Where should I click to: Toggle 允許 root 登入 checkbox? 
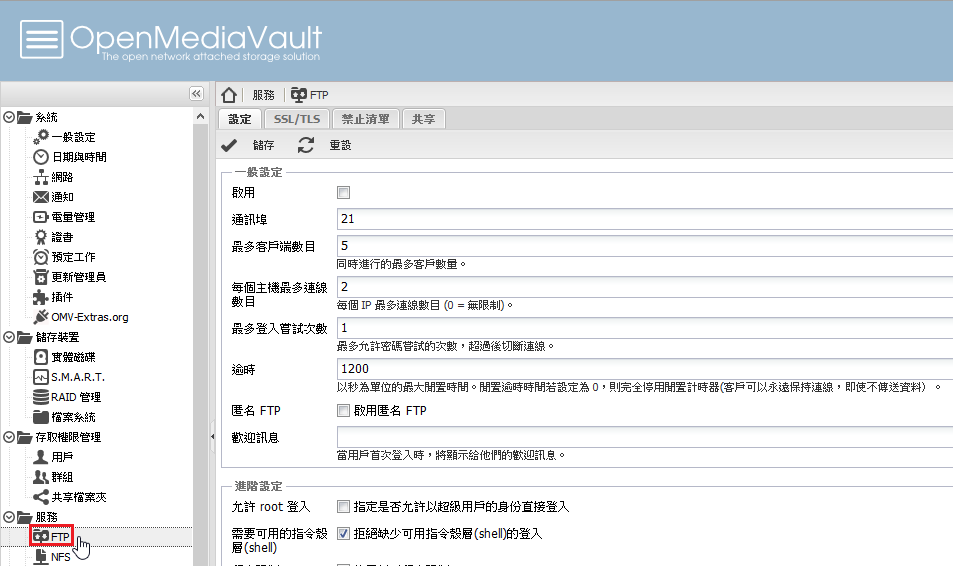click(x=343, y=506)
